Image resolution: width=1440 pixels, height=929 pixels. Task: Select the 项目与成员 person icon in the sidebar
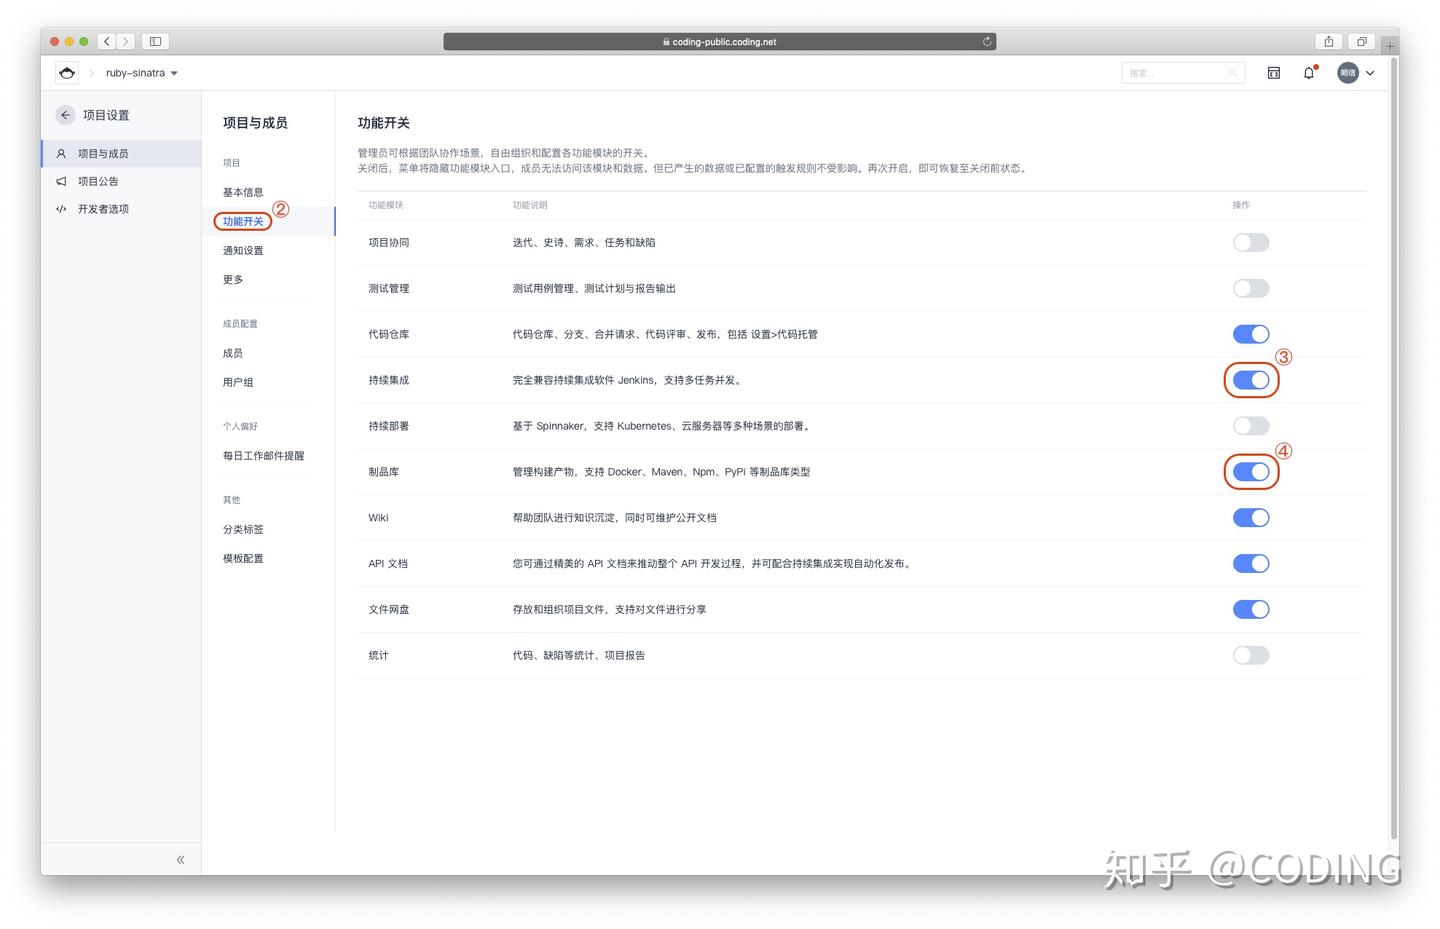tap(61, 153)
